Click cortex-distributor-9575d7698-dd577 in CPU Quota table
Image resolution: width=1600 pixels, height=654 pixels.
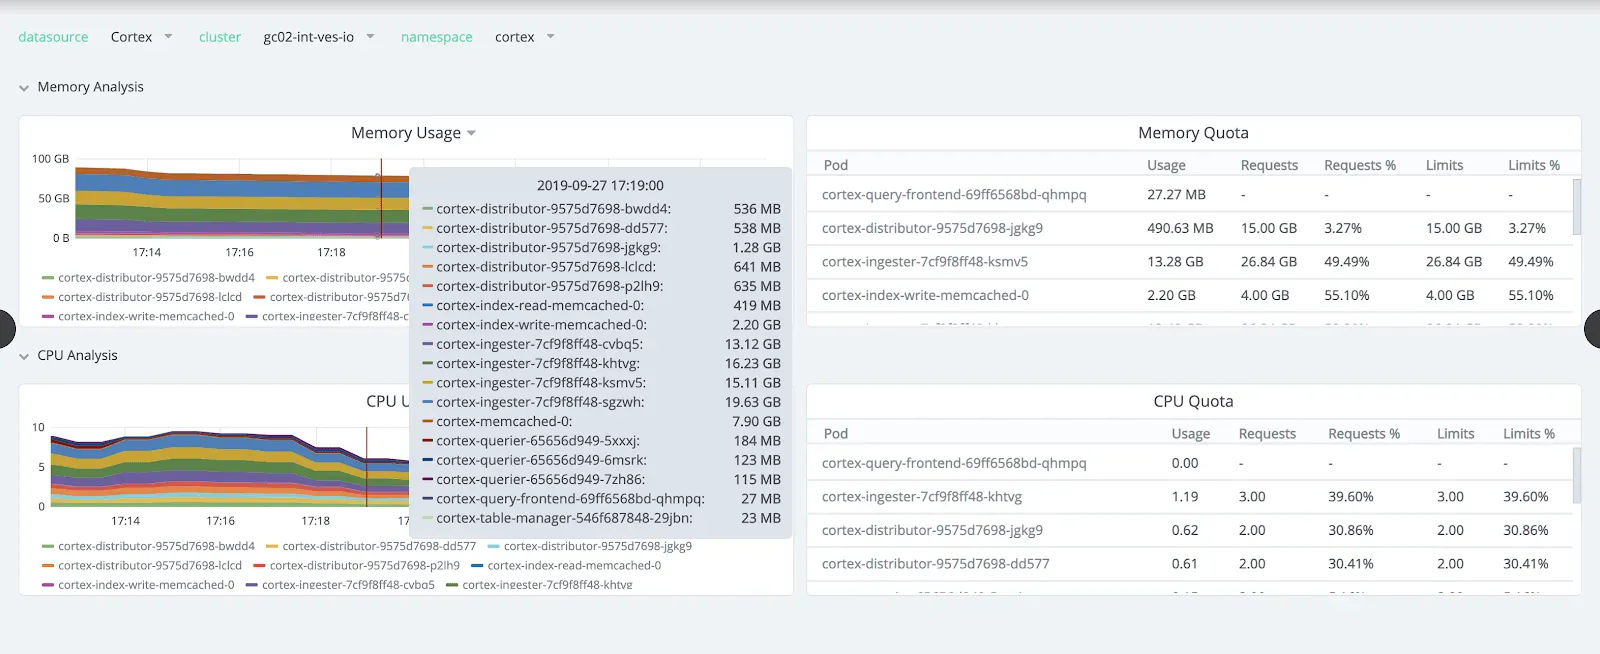[x=936, y=564]
